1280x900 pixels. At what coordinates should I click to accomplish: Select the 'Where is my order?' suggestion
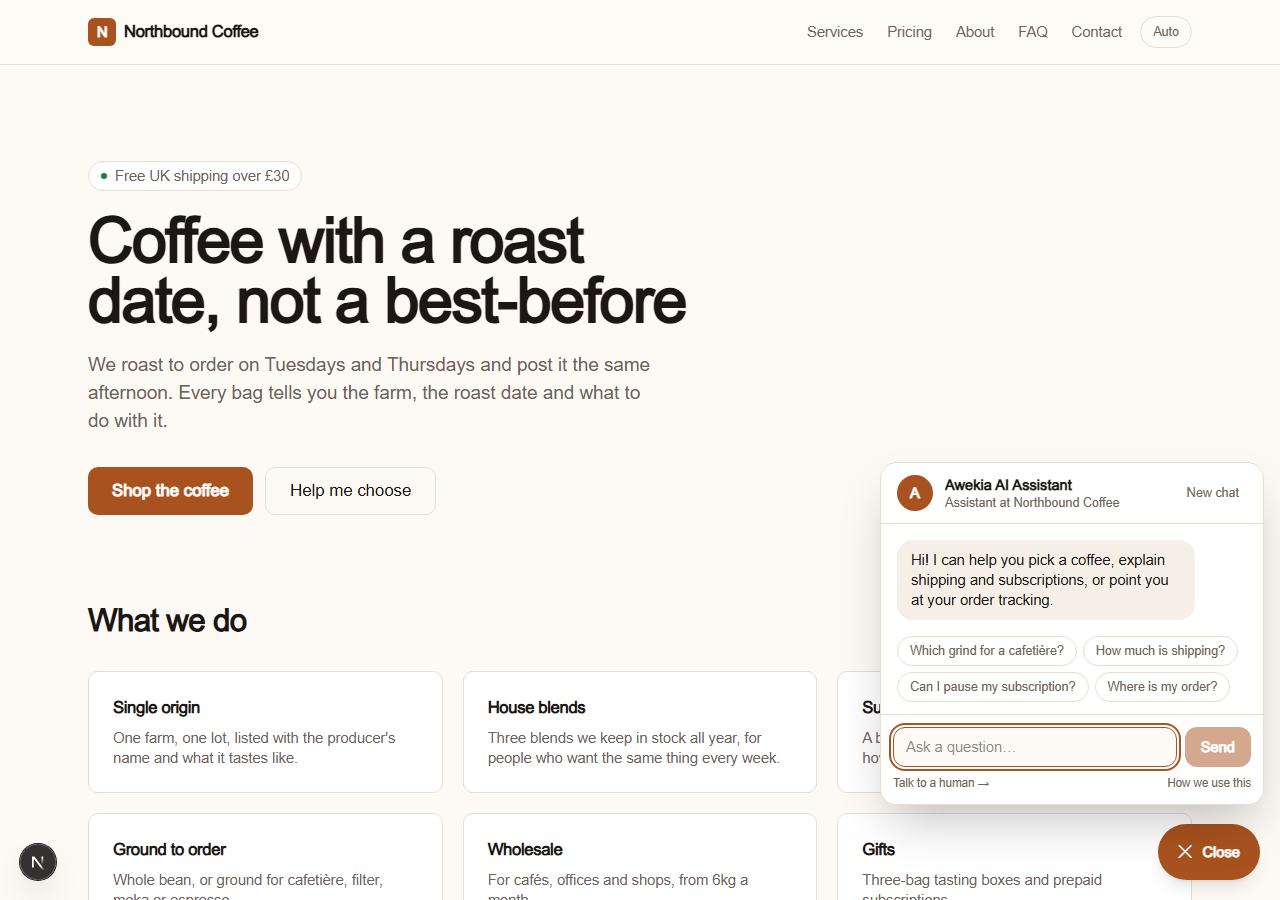[1162, 687]
